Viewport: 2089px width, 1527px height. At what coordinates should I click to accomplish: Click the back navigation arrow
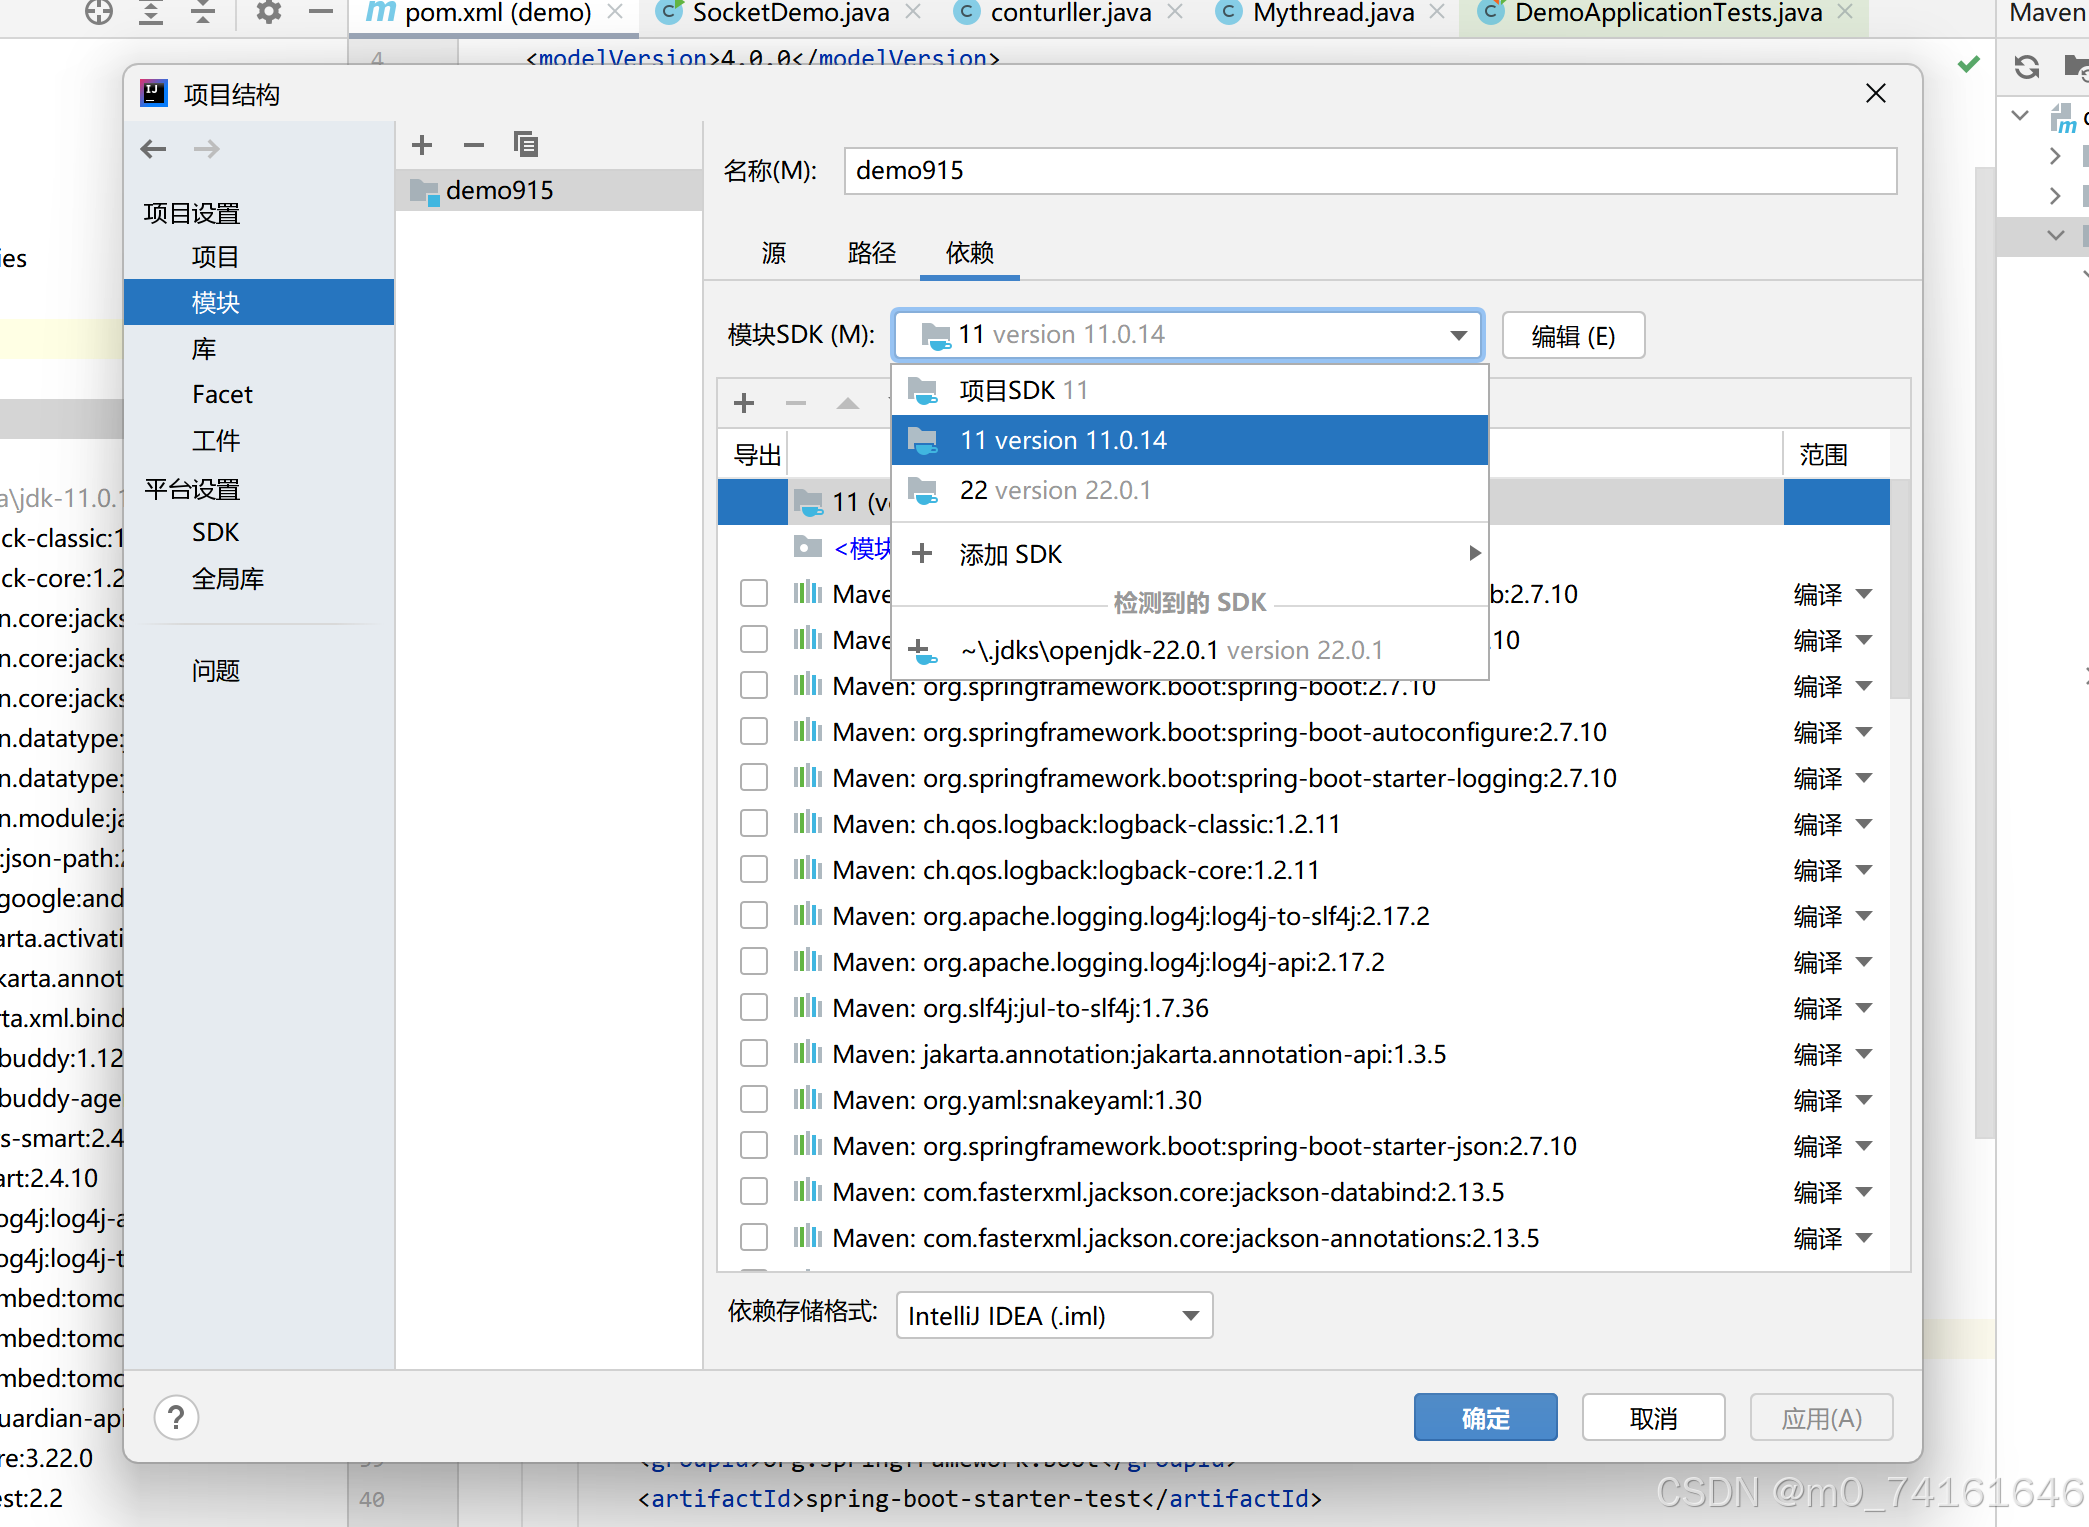tap(153, 150)
